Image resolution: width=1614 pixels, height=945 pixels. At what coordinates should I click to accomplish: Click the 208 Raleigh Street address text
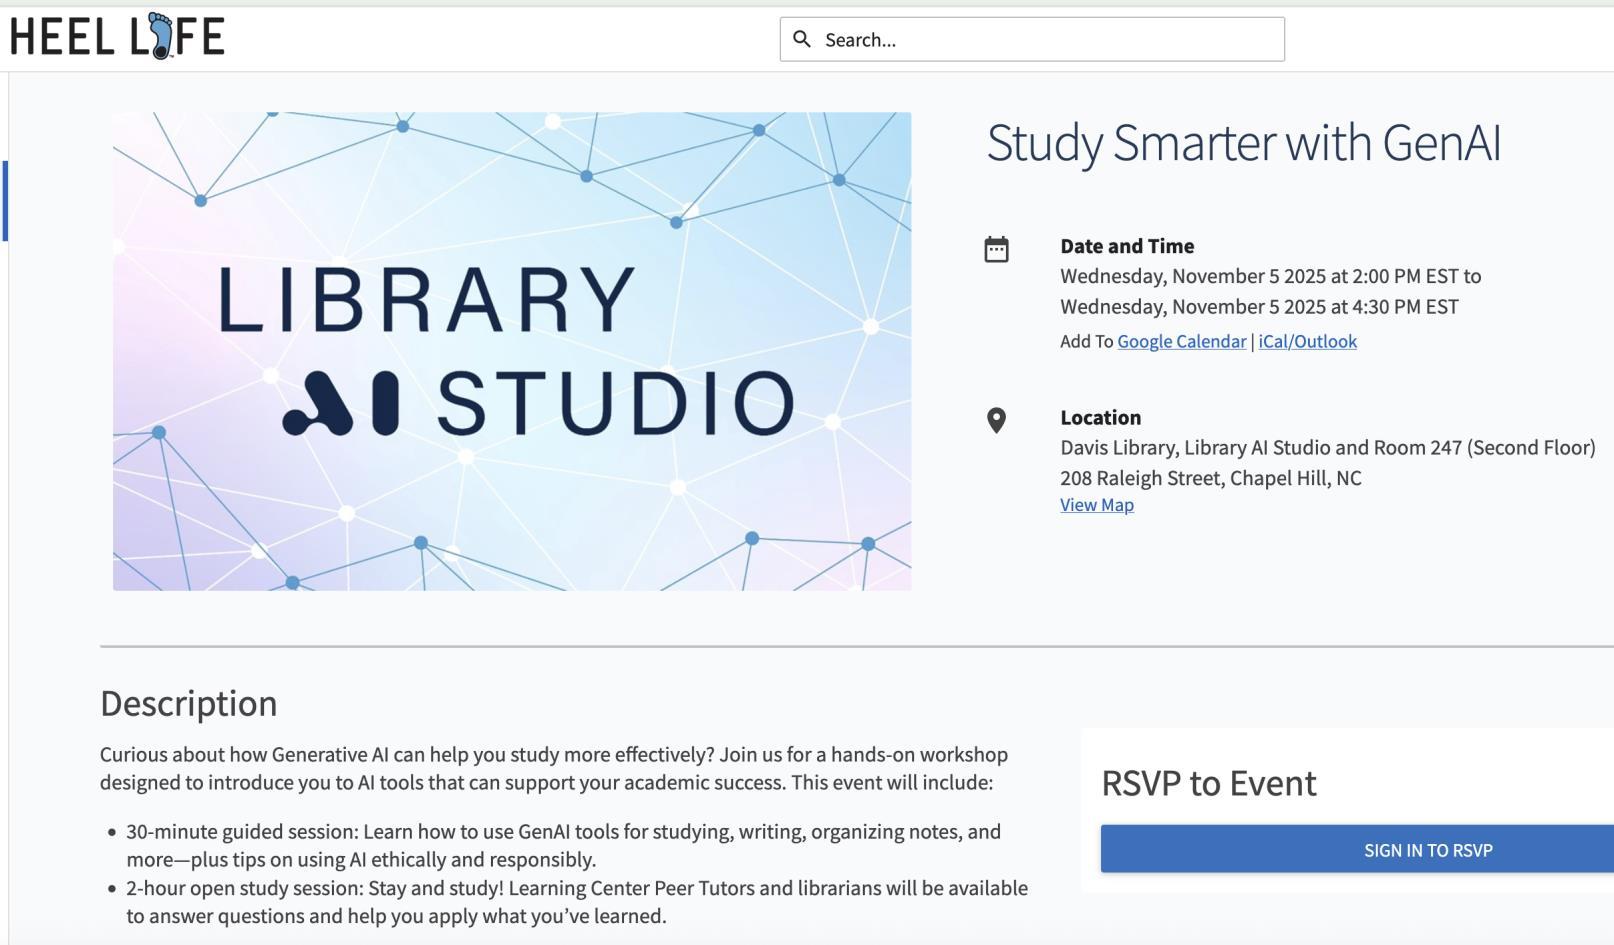[x=1210, y=478]
